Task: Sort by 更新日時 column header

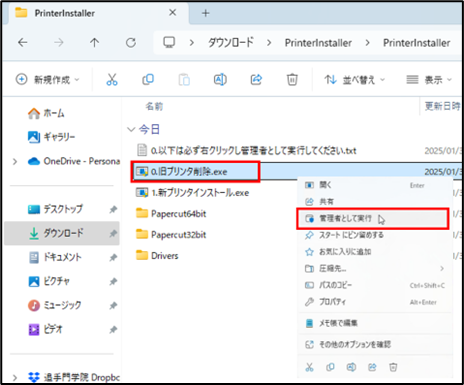Action: (x=442, y=106)
